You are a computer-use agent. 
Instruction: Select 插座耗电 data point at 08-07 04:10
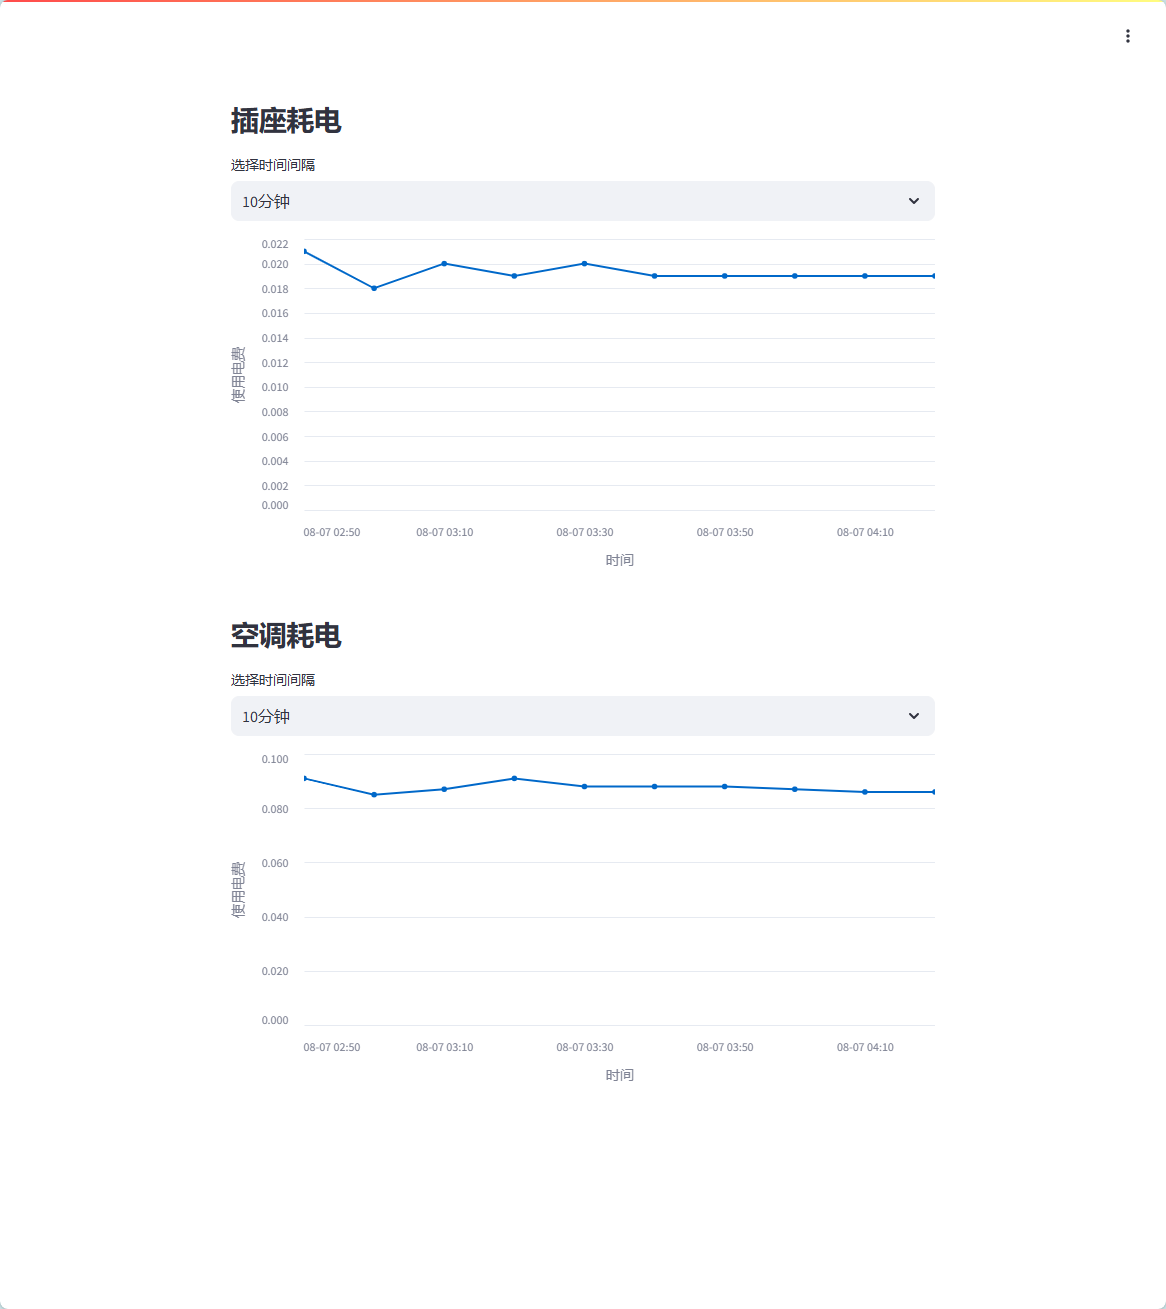click(865, 276)
